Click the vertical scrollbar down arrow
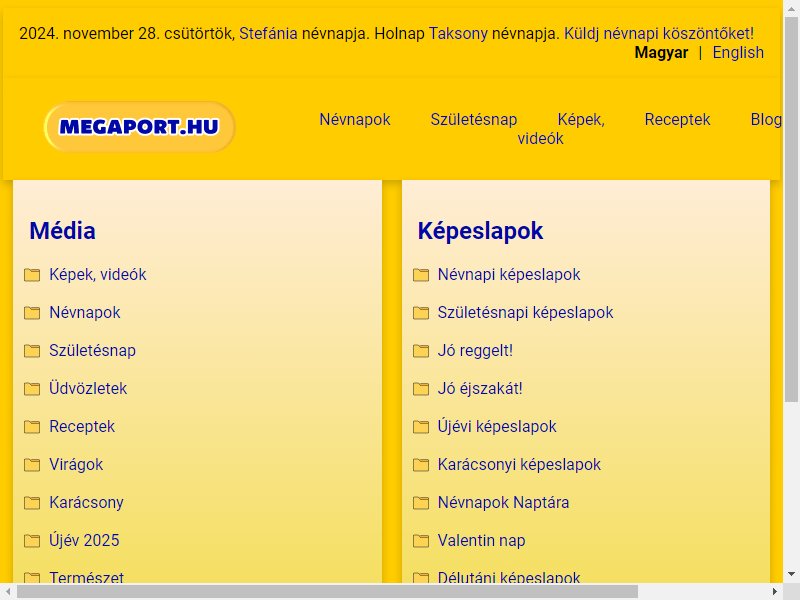Screen dimensions: 800x600 [x=791, y=575]
